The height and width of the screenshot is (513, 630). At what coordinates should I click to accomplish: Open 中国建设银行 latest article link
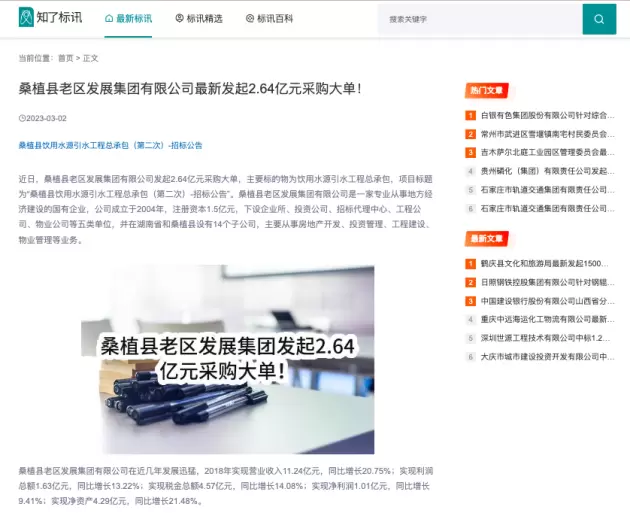point(544,300)
